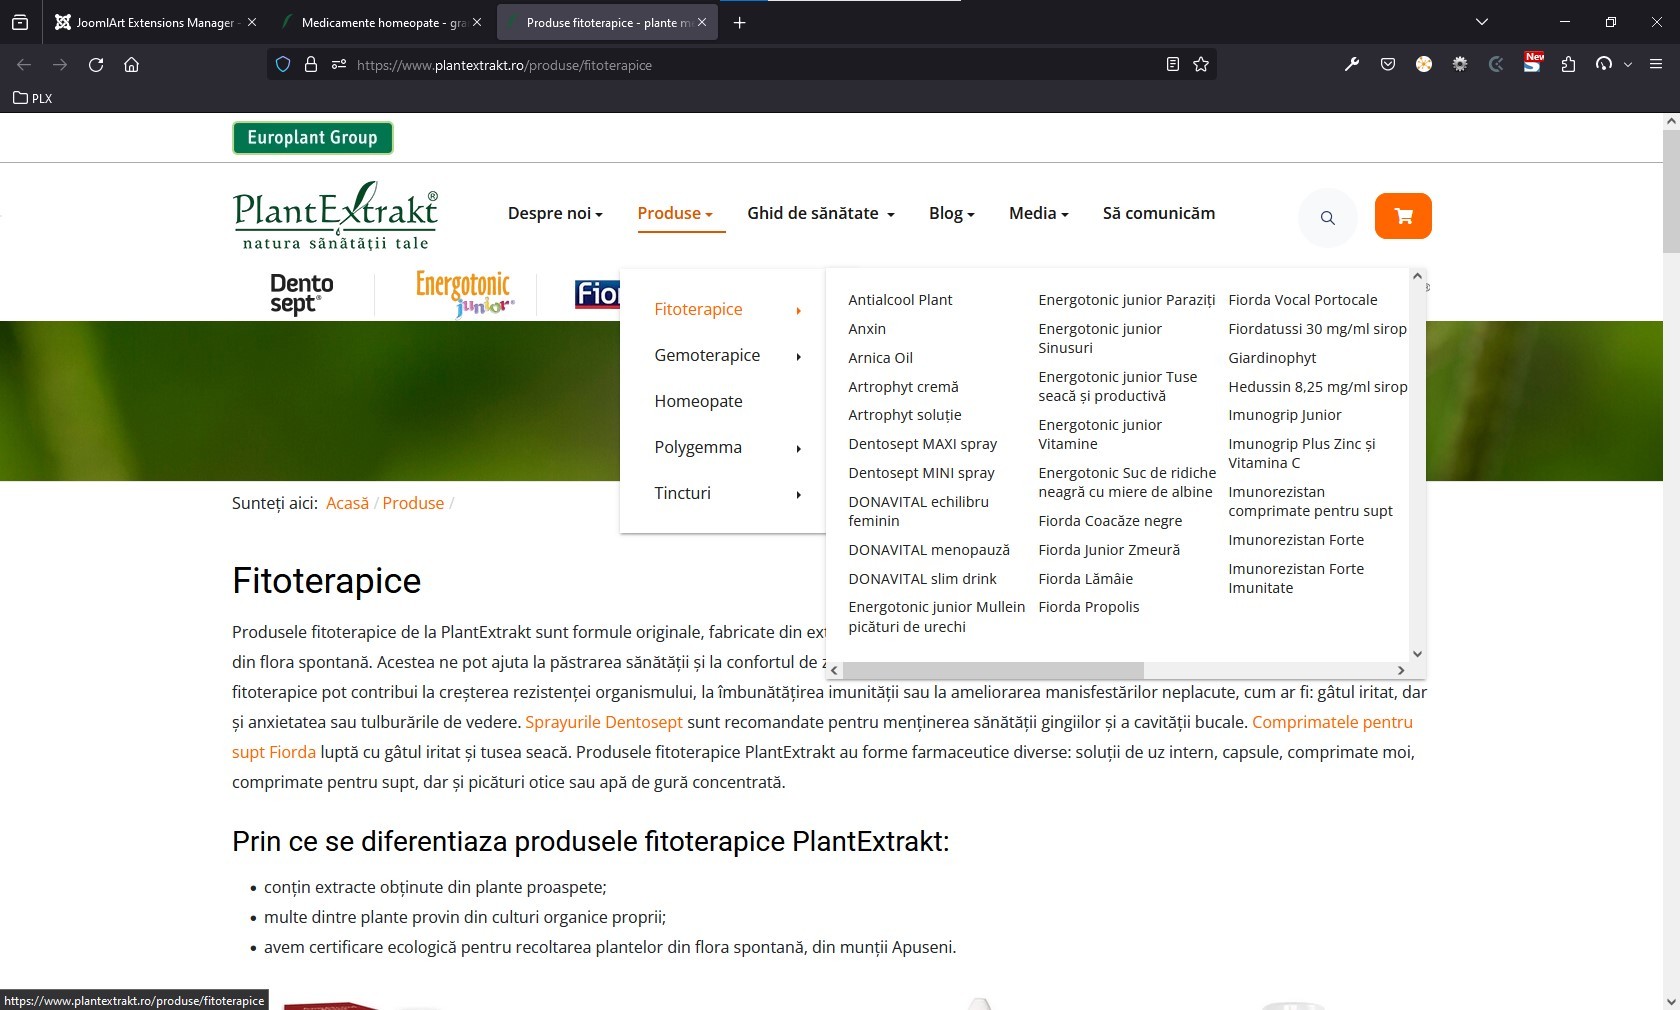Viewport: 1680px width, 1010px height.
Task: Toggle Firefox reader view icon
Action: pyautogui.click(x=1173, y=65)
